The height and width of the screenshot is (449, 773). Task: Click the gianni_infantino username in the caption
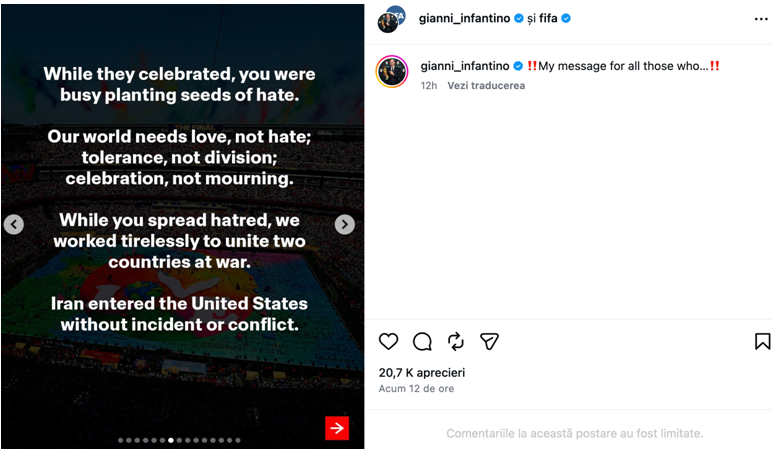click(465, 66)
